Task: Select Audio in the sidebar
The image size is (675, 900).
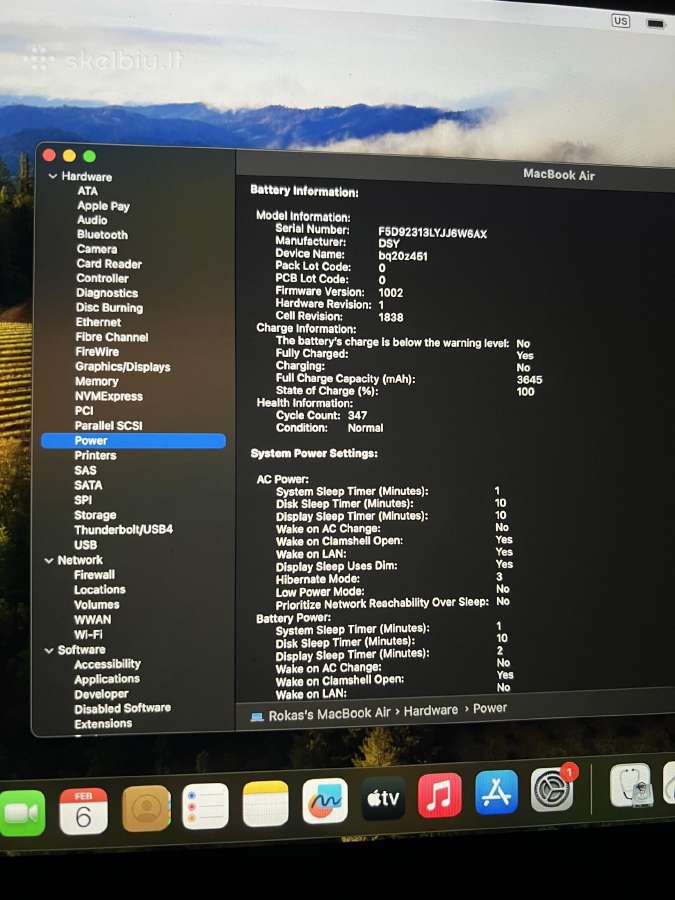Action: point(92,220)
